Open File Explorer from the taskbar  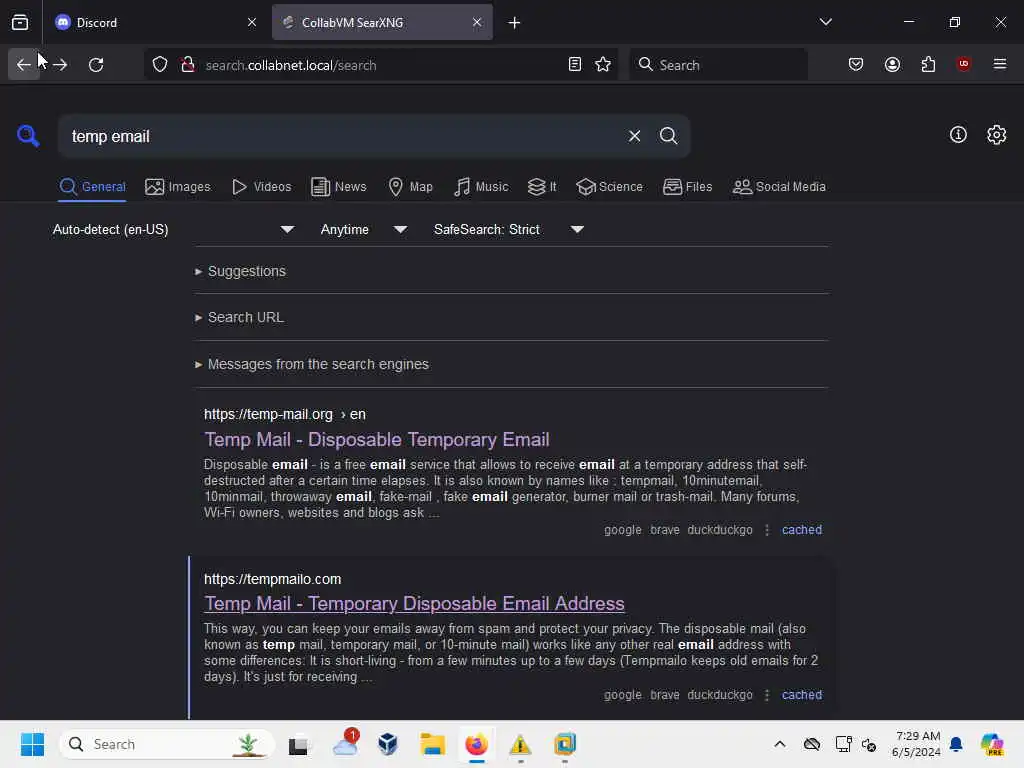(432, 744)
